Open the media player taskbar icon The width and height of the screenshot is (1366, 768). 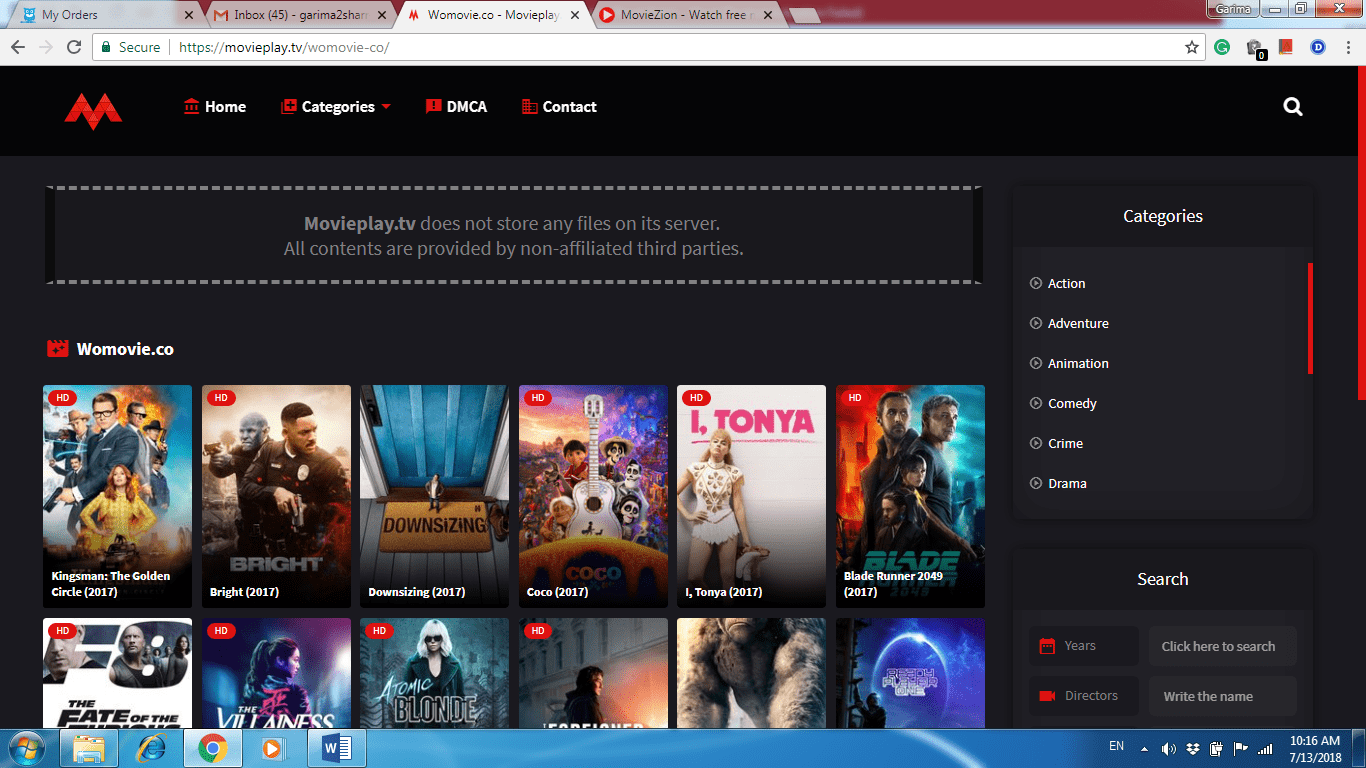tap(272, 748)
